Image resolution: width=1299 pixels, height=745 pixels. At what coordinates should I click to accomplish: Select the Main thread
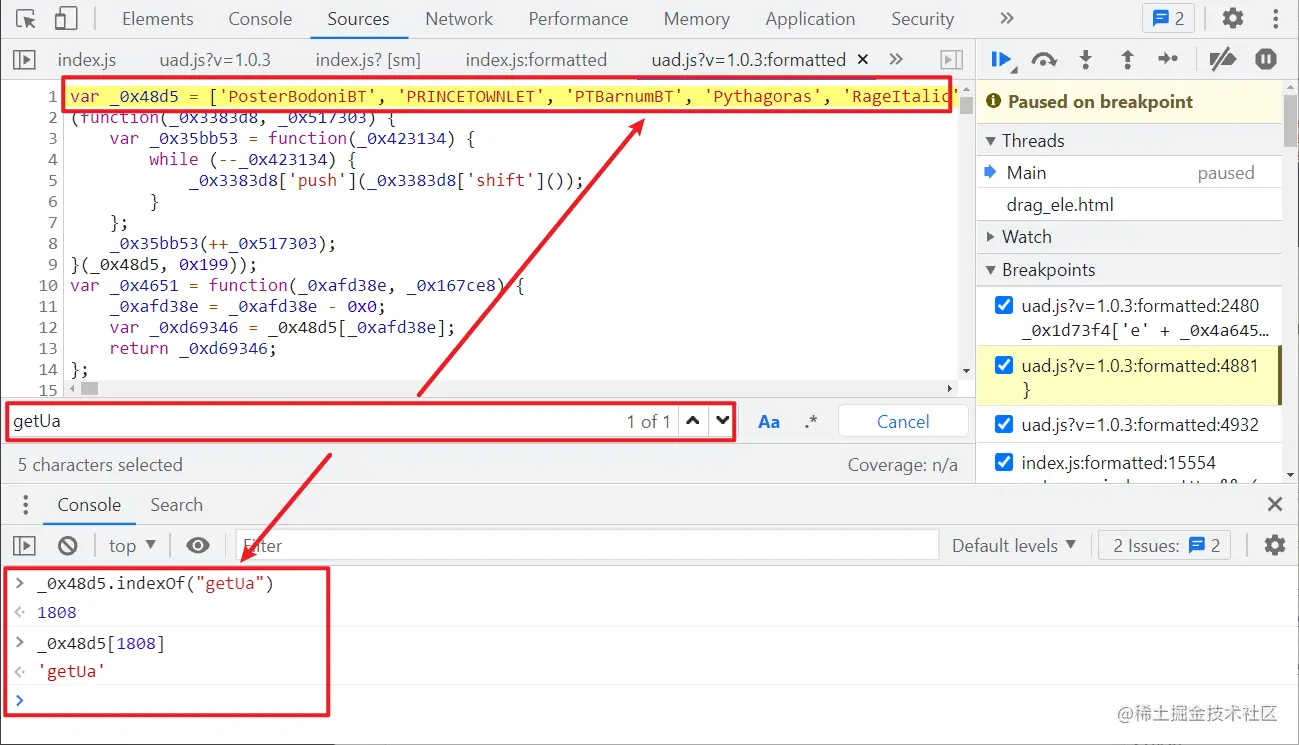click(1129, 173)
